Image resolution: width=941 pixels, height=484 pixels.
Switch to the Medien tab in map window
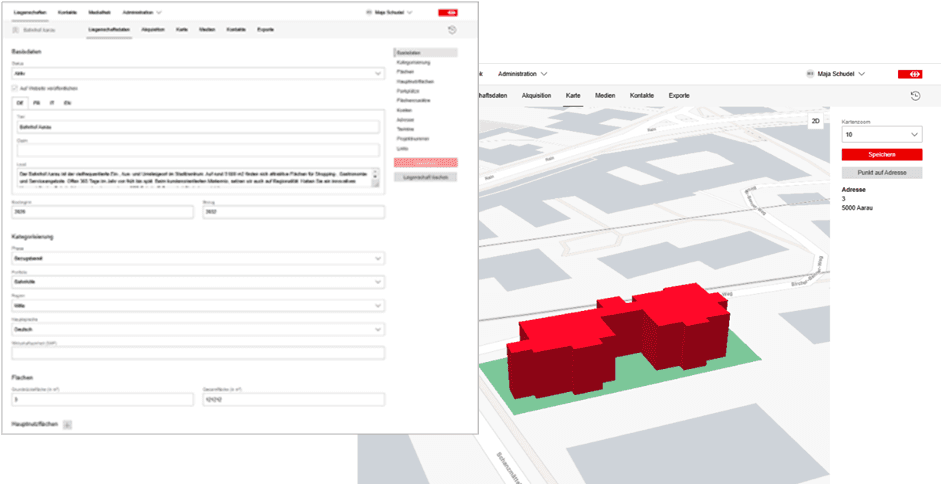click(605, 95)
